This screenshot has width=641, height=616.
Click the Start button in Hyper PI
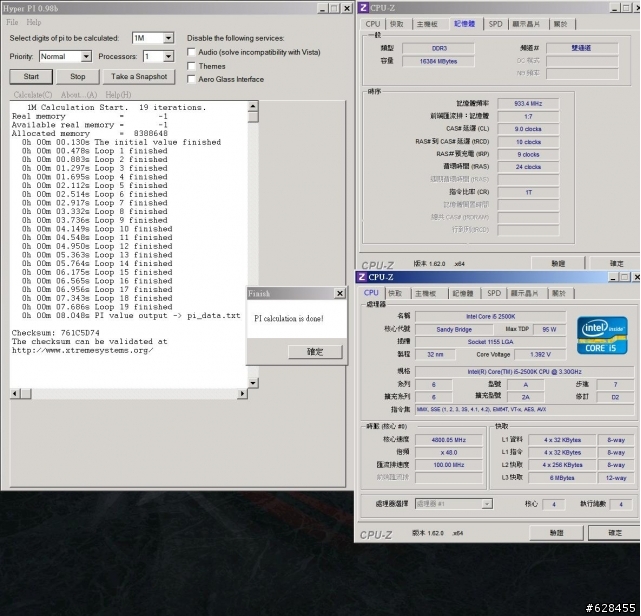tap(31, 76)
